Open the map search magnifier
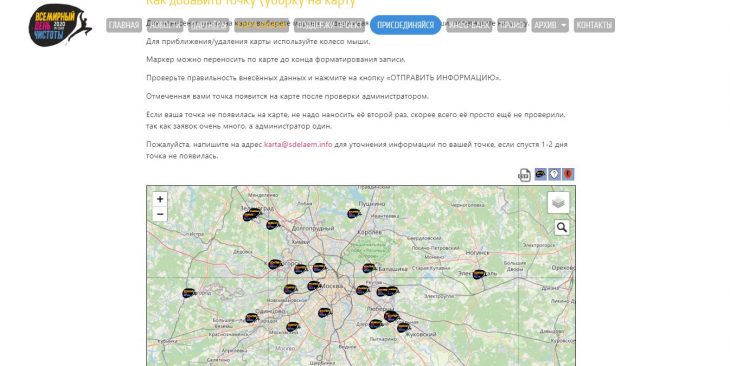Viewport: 730px width, 366px height. tap(562, 227)
